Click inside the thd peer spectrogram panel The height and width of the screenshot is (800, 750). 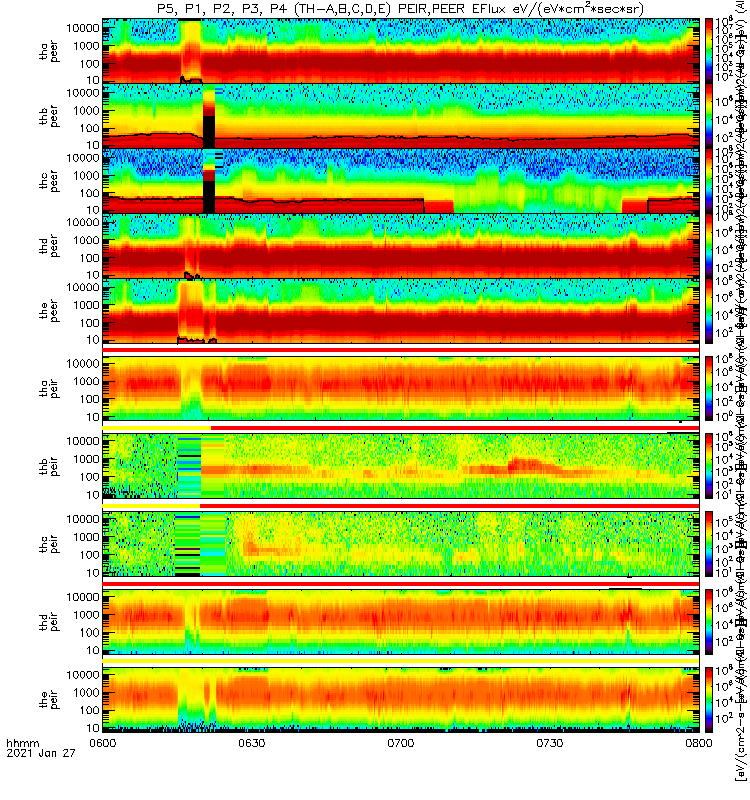401,245
